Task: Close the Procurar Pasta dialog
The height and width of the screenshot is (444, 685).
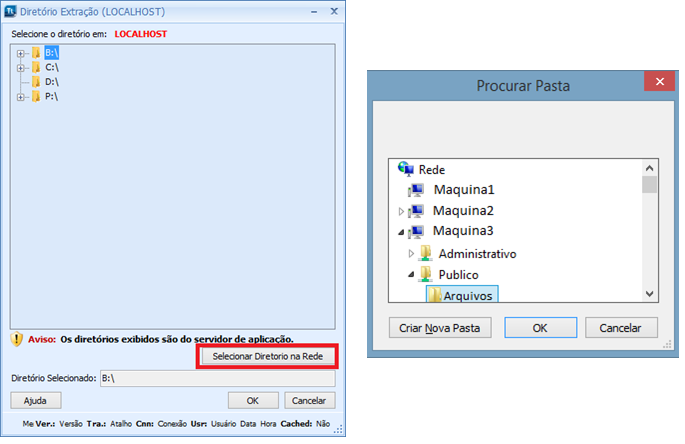Action: point(660,81)
